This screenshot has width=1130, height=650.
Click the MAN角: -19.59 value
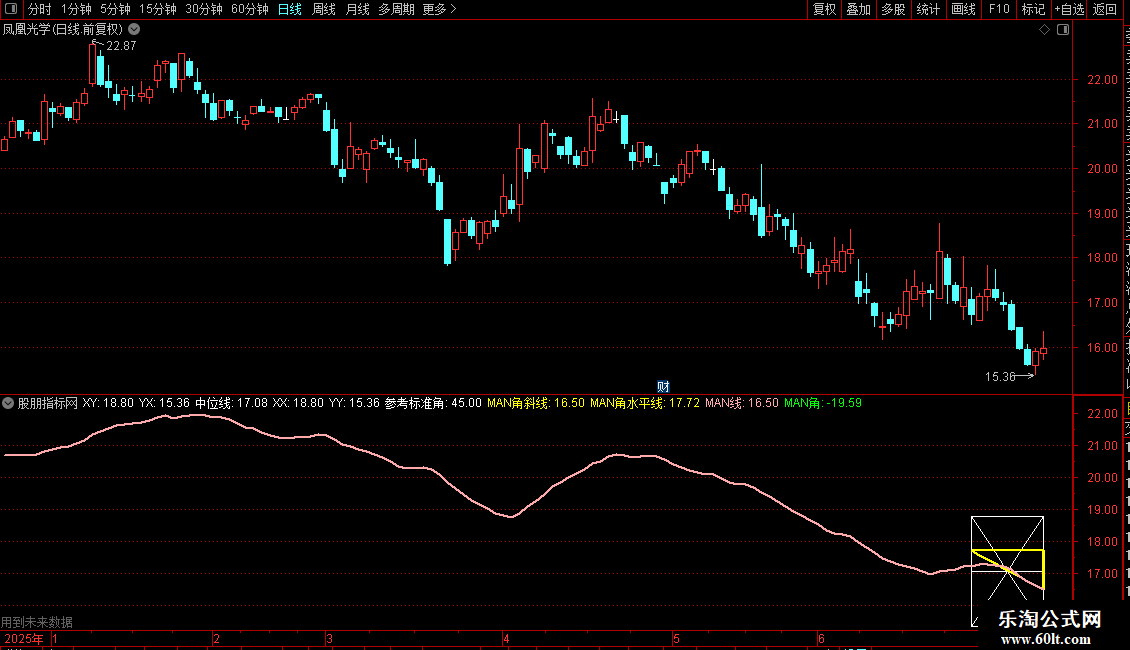(x=823, y=403)
